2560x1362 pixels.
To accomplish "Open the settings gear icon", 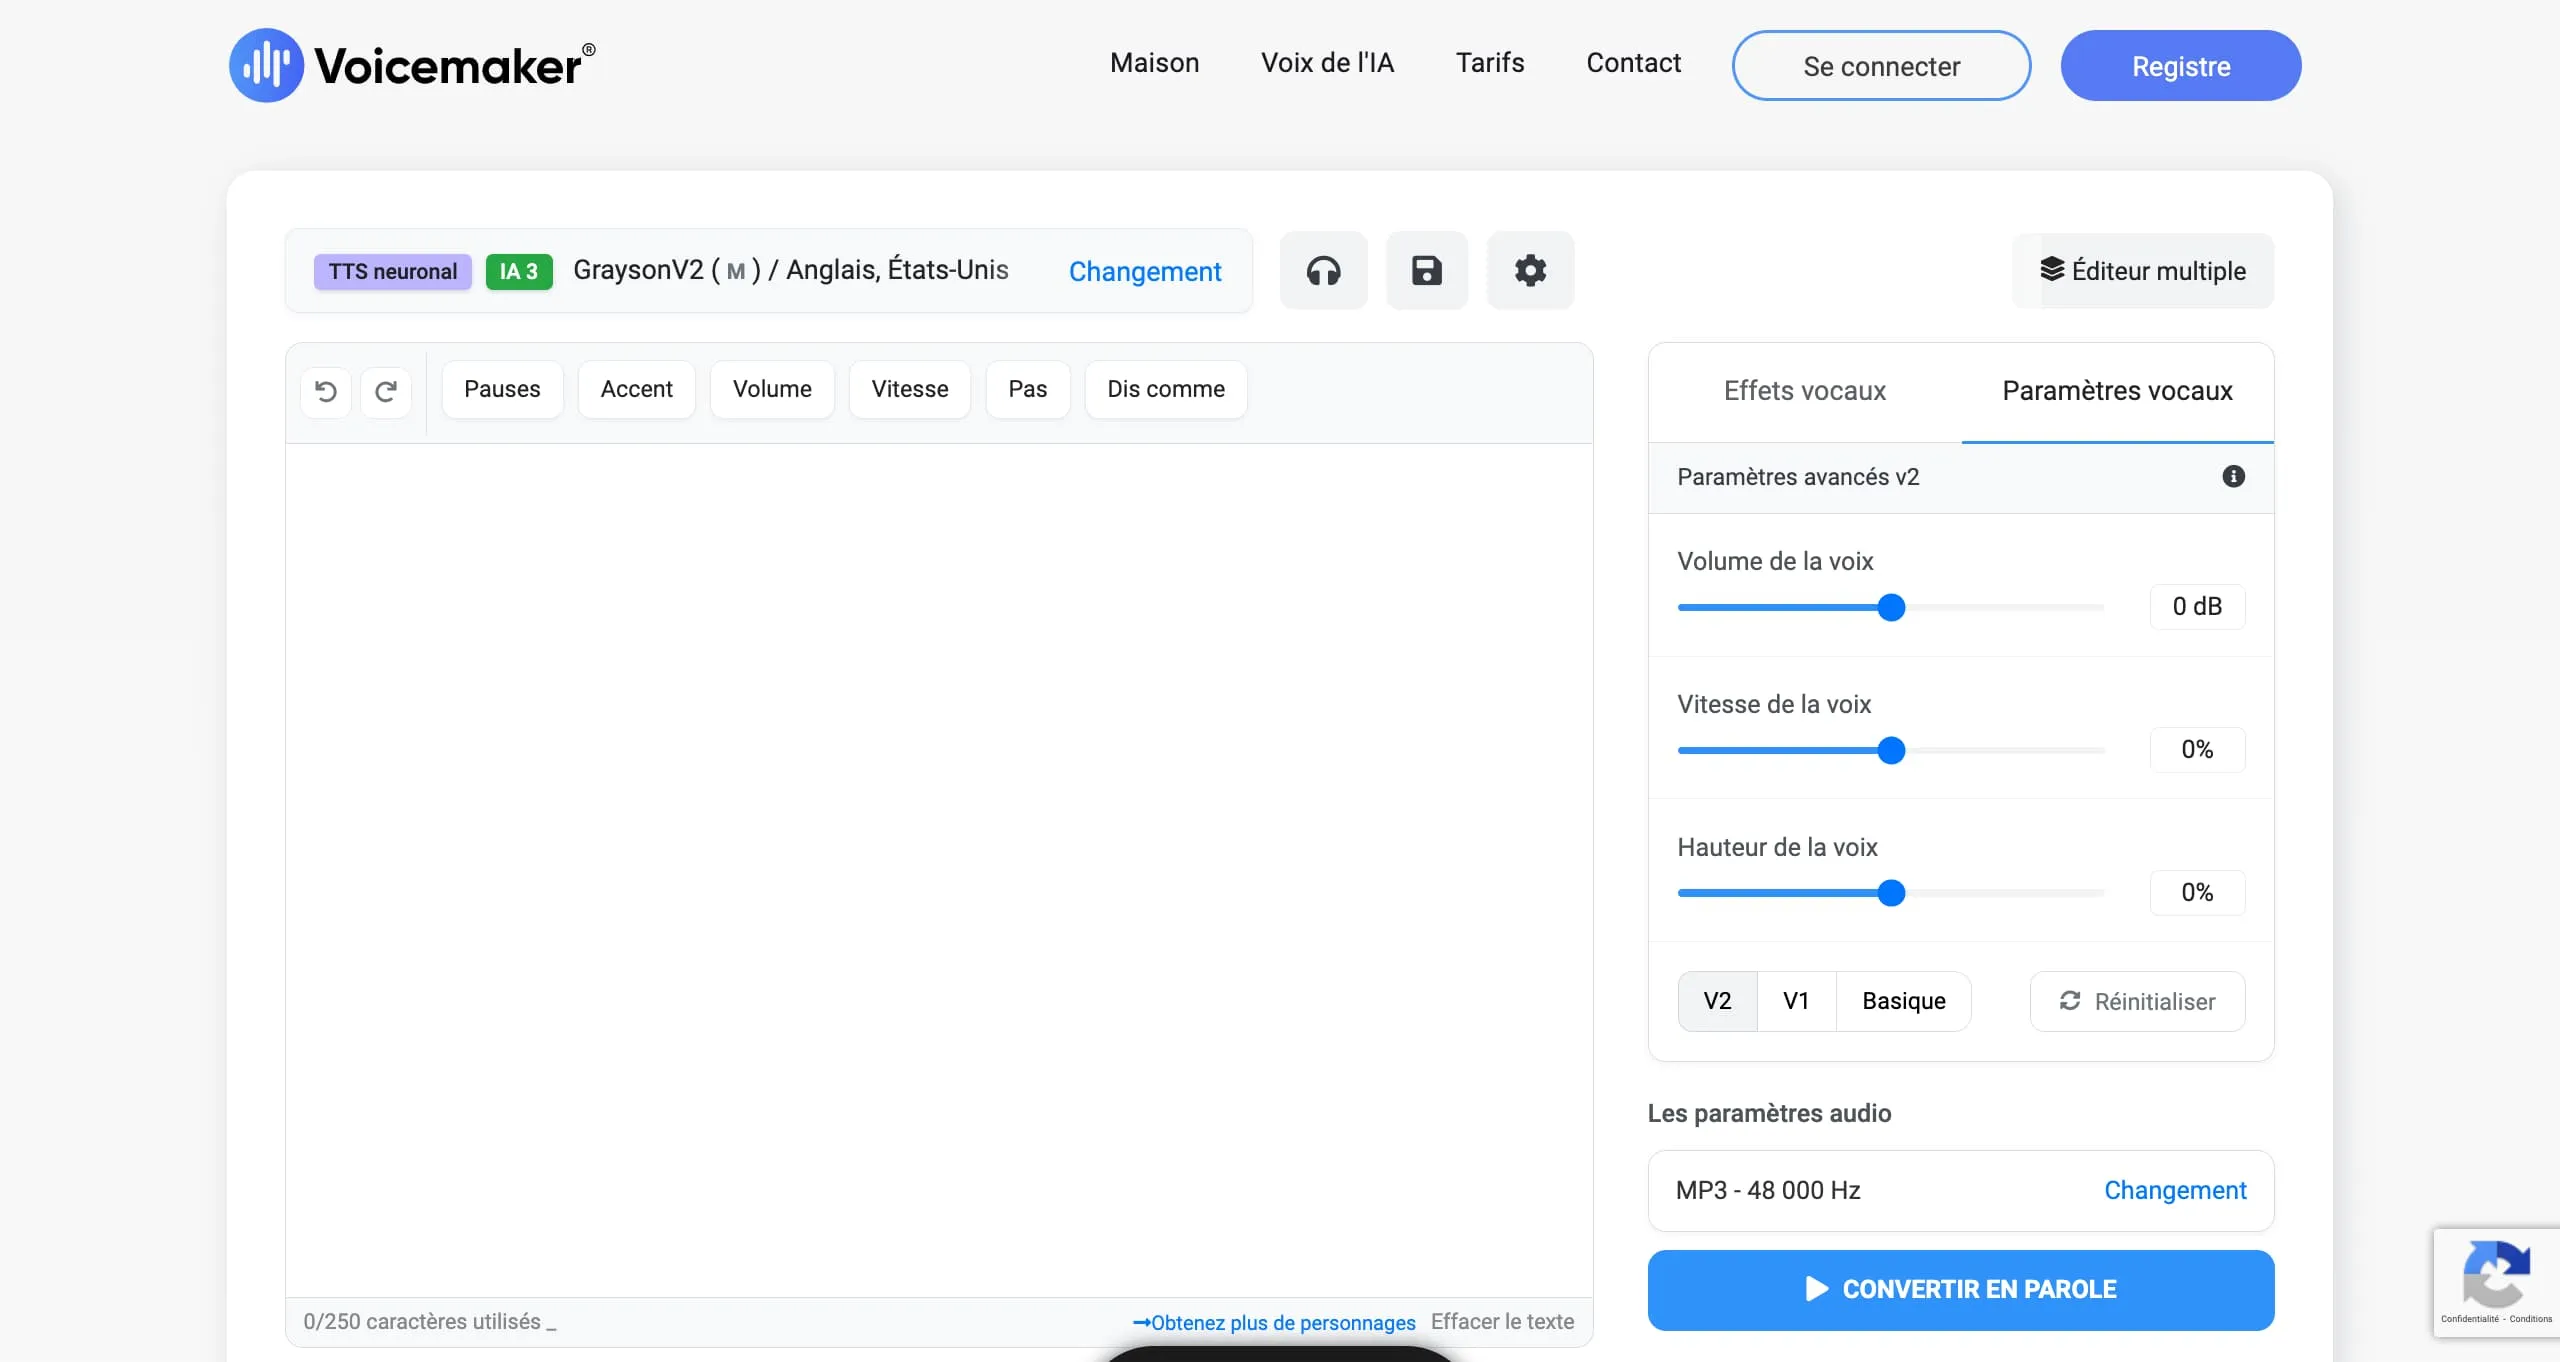I will click(1530, 270).
